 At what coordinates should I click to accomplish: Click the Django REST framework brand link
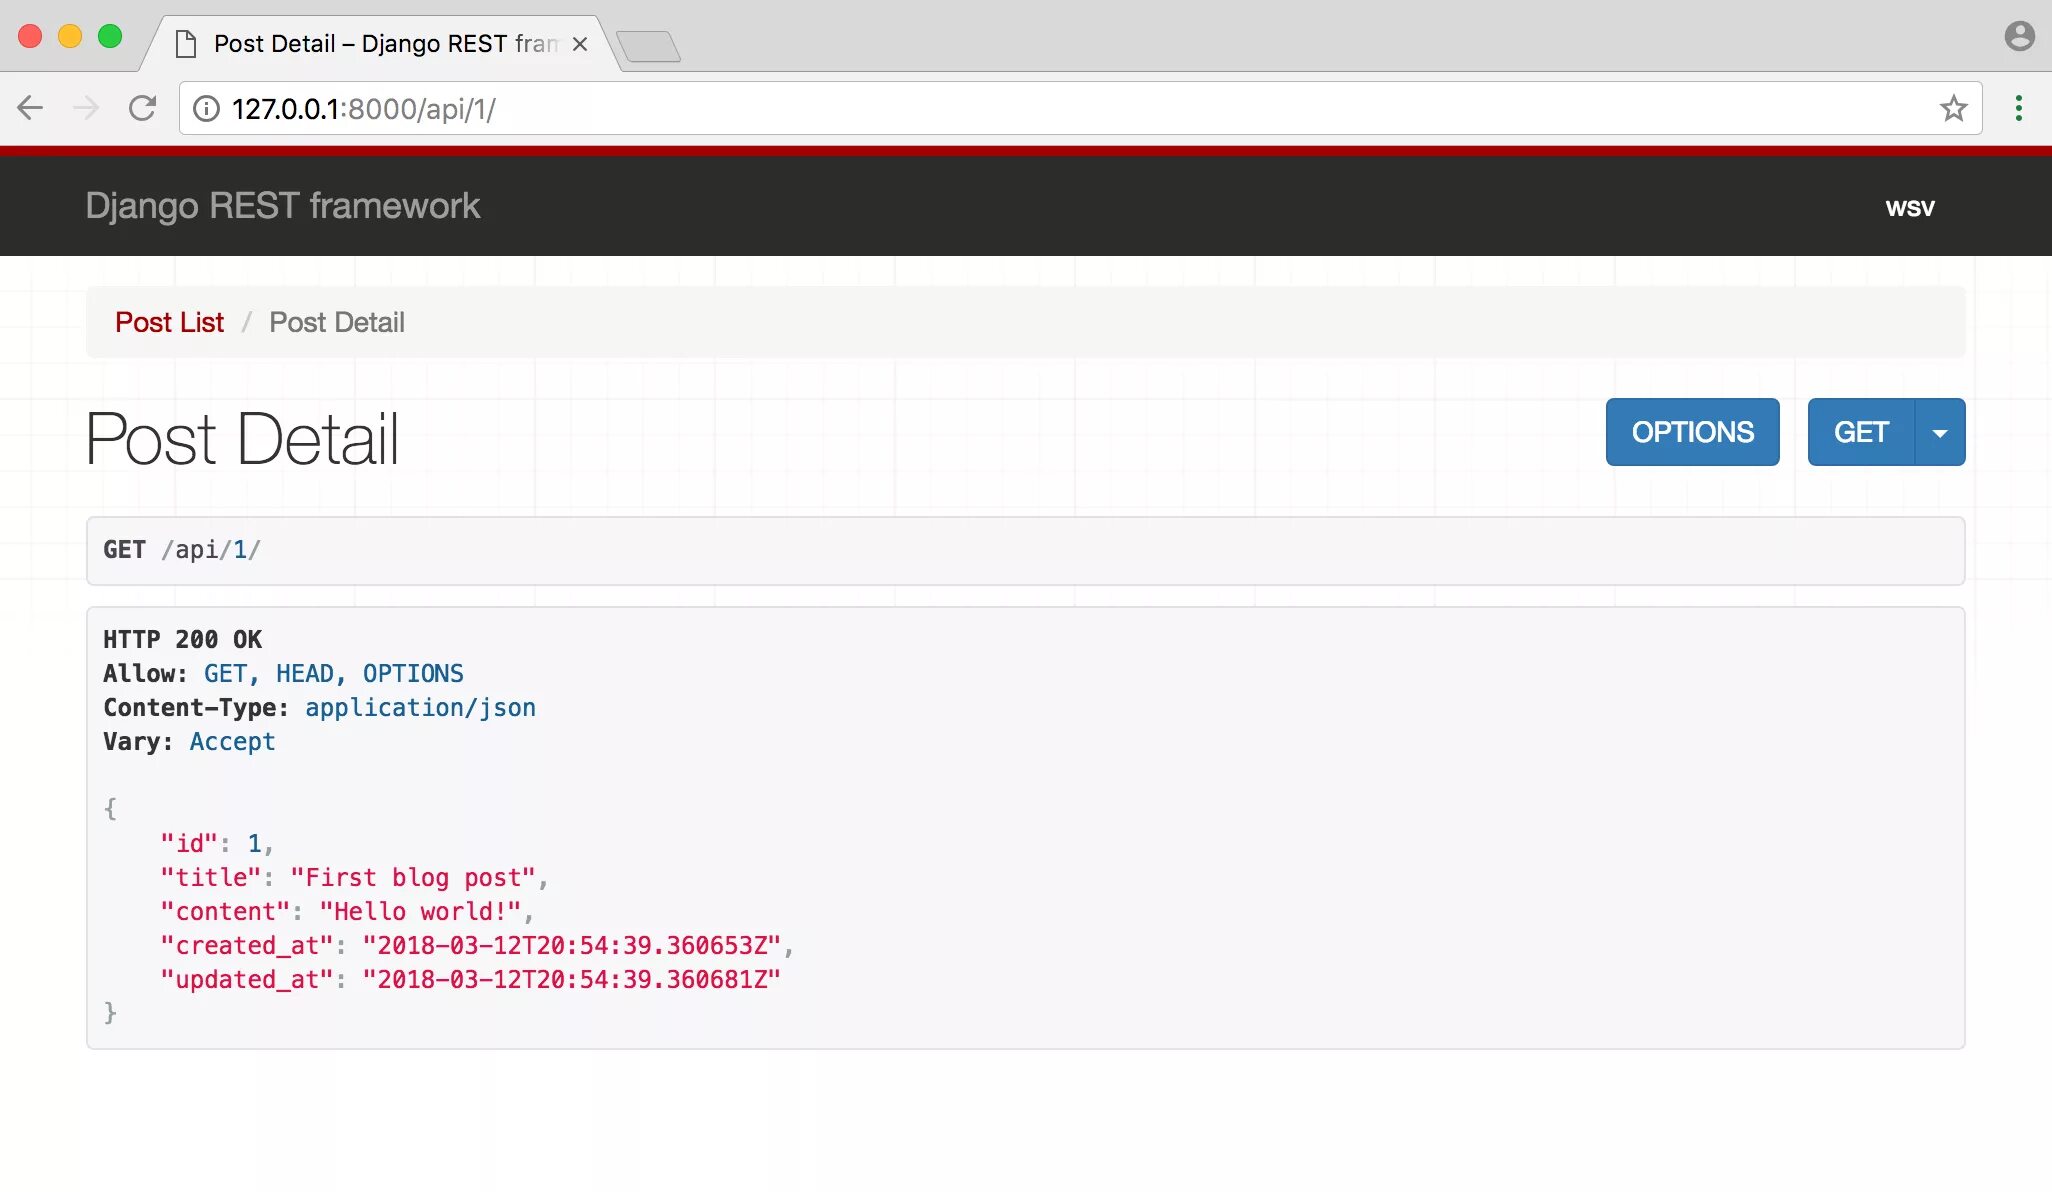[x=282, y=206]
